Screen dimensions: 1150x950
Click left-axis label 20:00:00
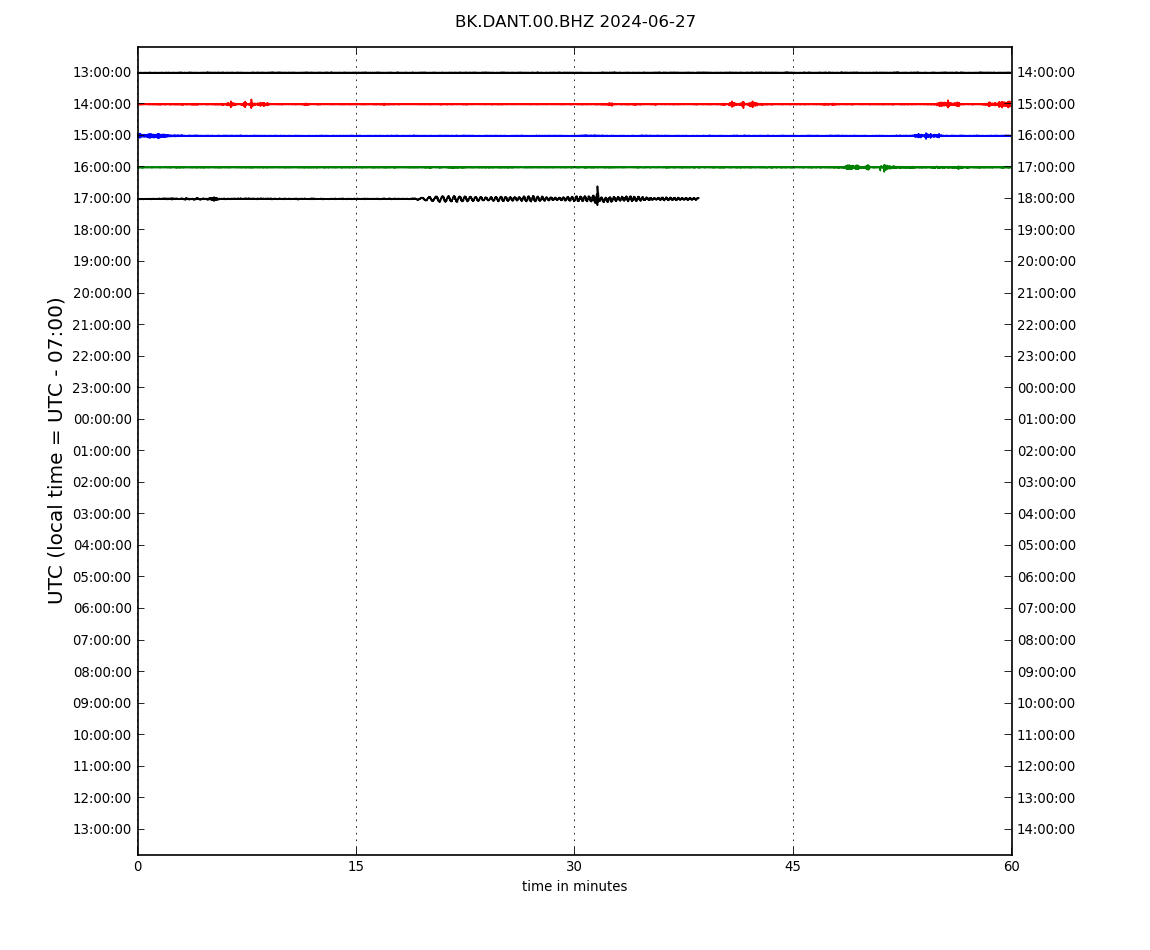(102, 293)
